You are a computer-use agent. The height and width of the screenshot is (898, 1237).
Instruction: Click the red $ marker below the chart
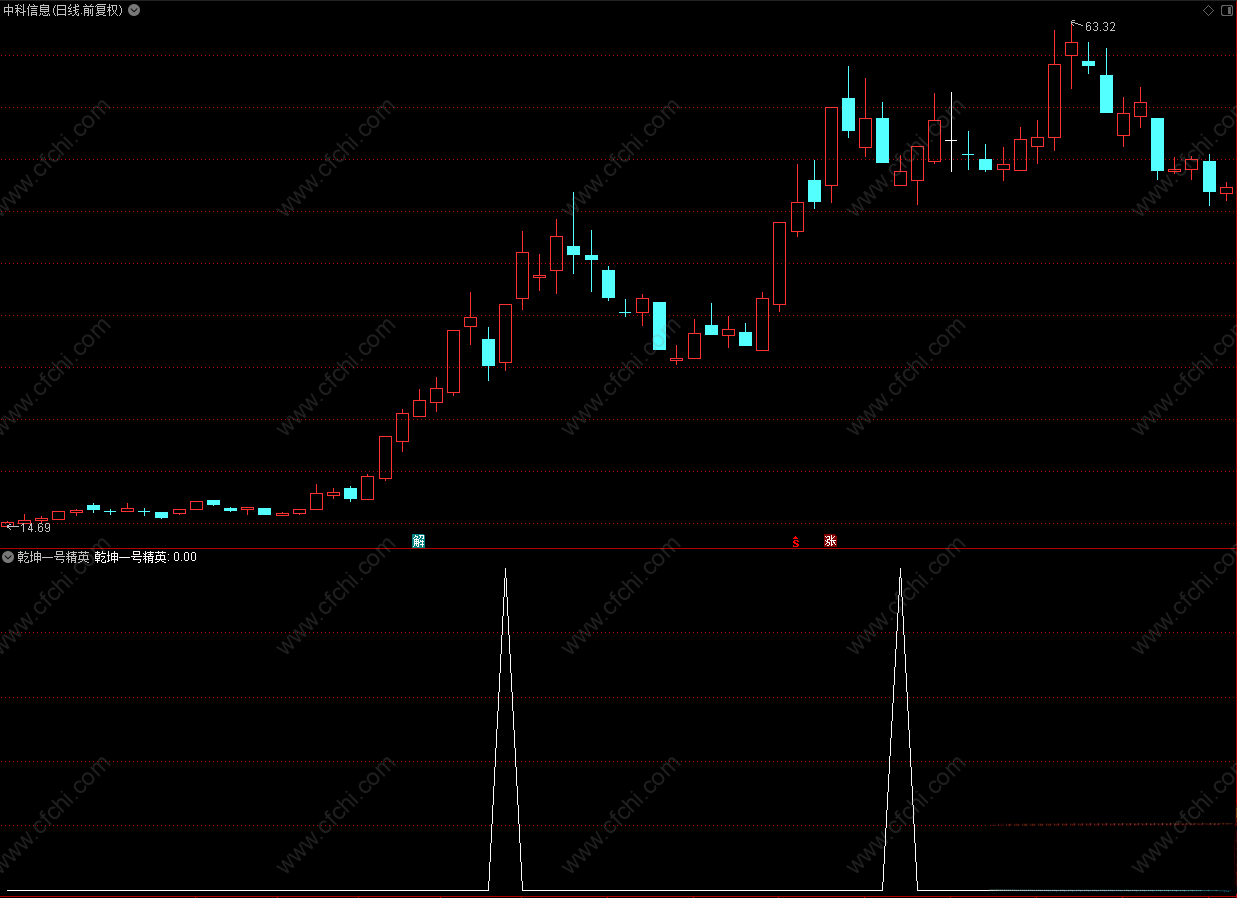(796, 542)
